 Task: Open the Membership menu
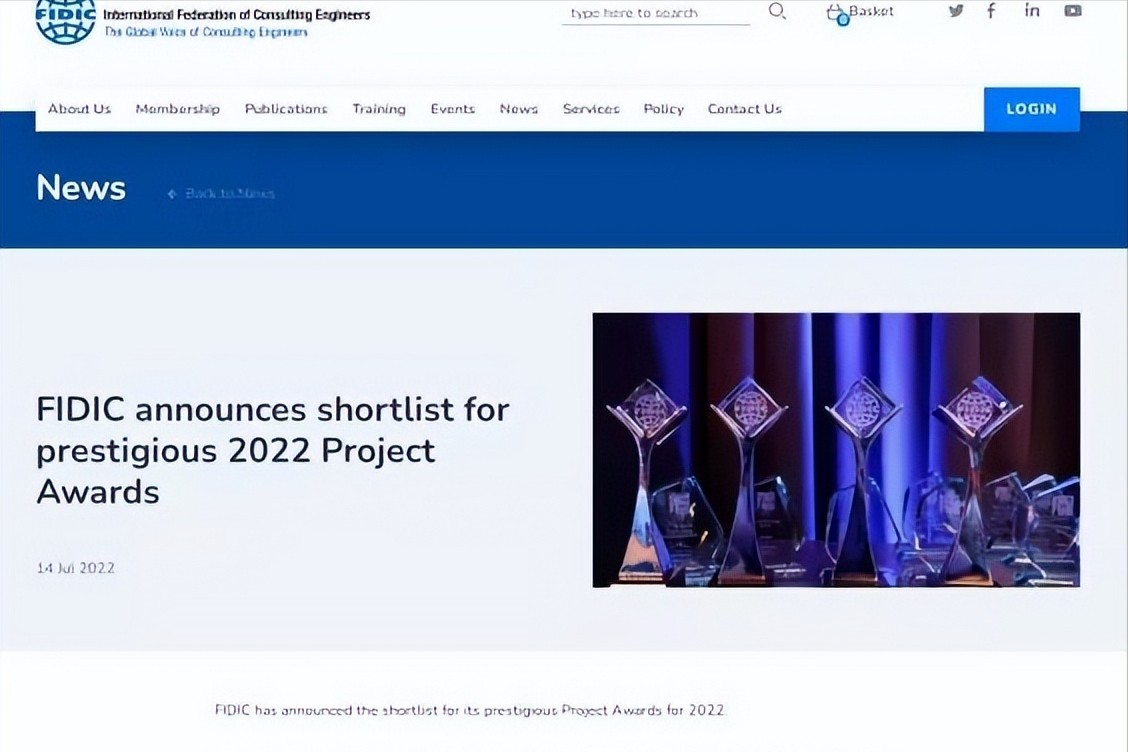[x=177, y=109]
